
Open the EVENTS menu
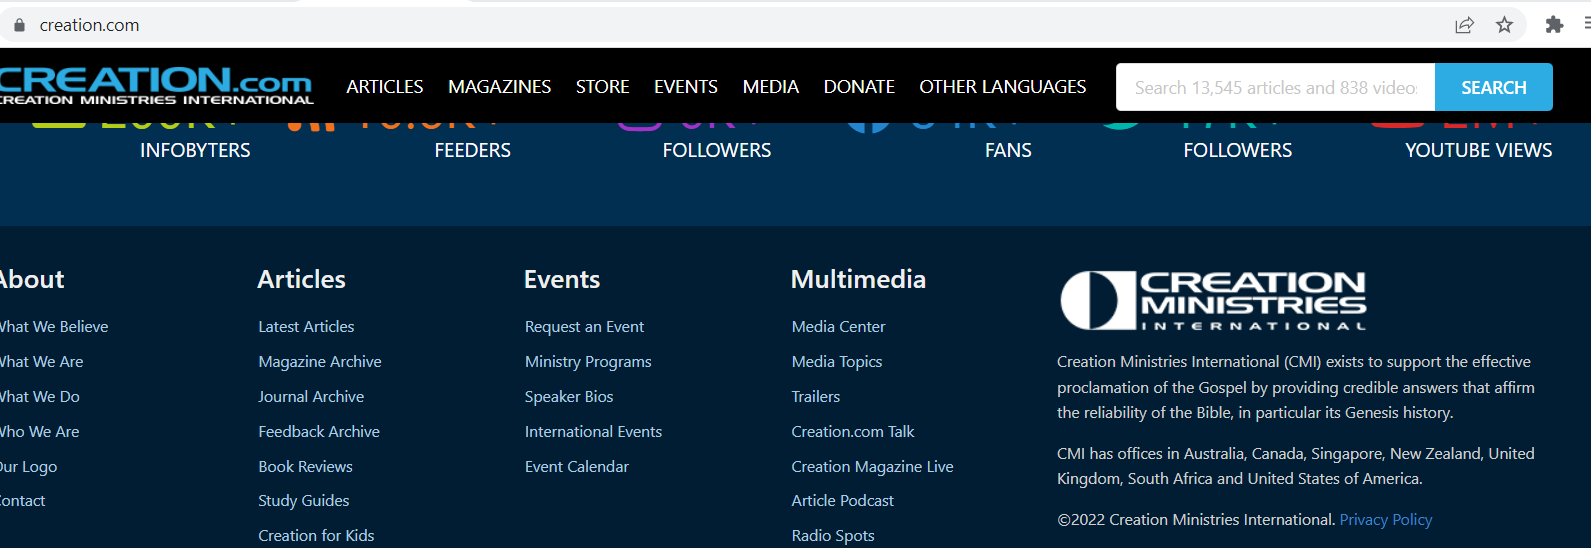(686, 87)
